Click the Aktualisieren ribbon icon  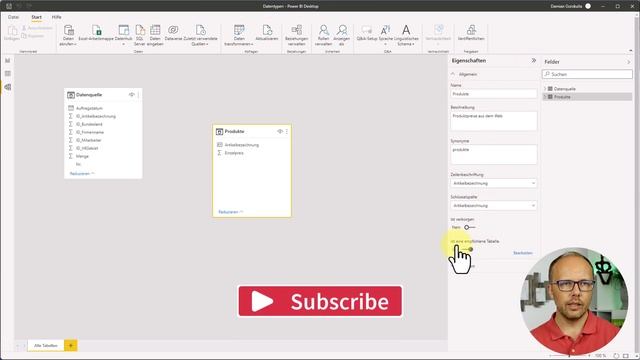[x=267, y=33]
